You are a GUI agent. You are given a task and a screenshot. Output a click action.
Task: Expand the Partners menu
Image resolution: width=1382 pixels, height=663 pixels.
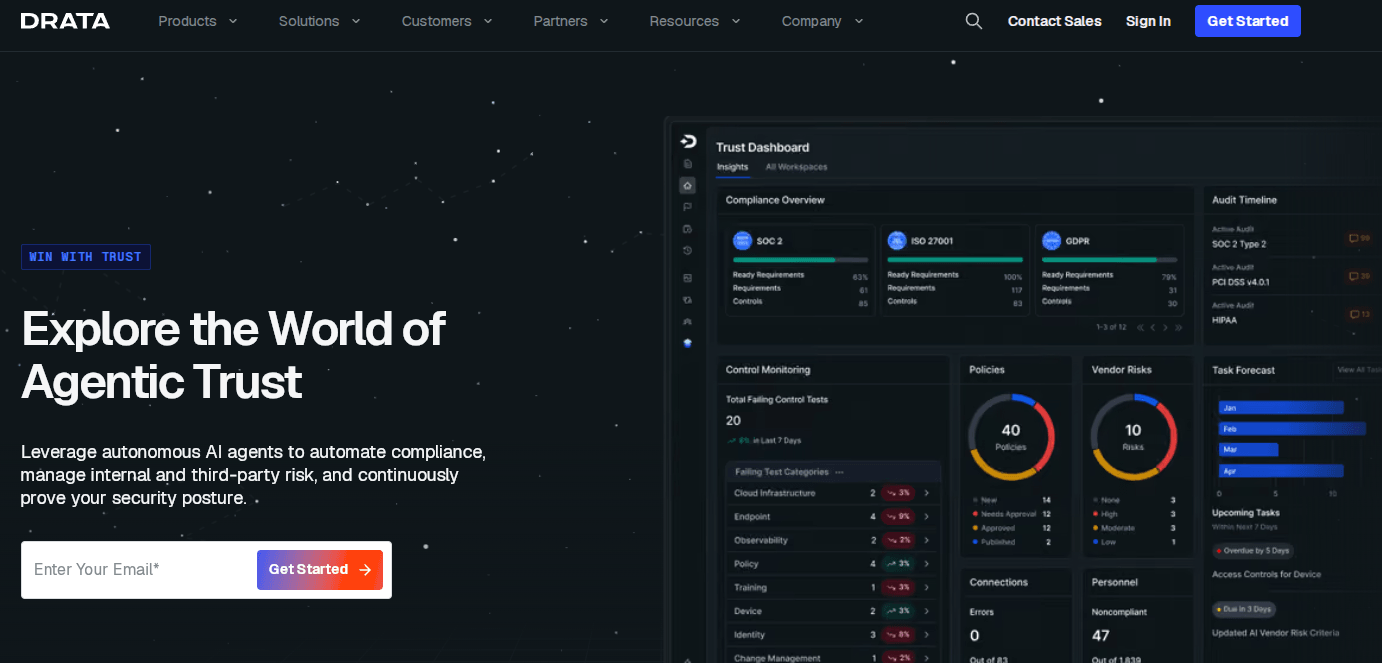pos(571,21)
